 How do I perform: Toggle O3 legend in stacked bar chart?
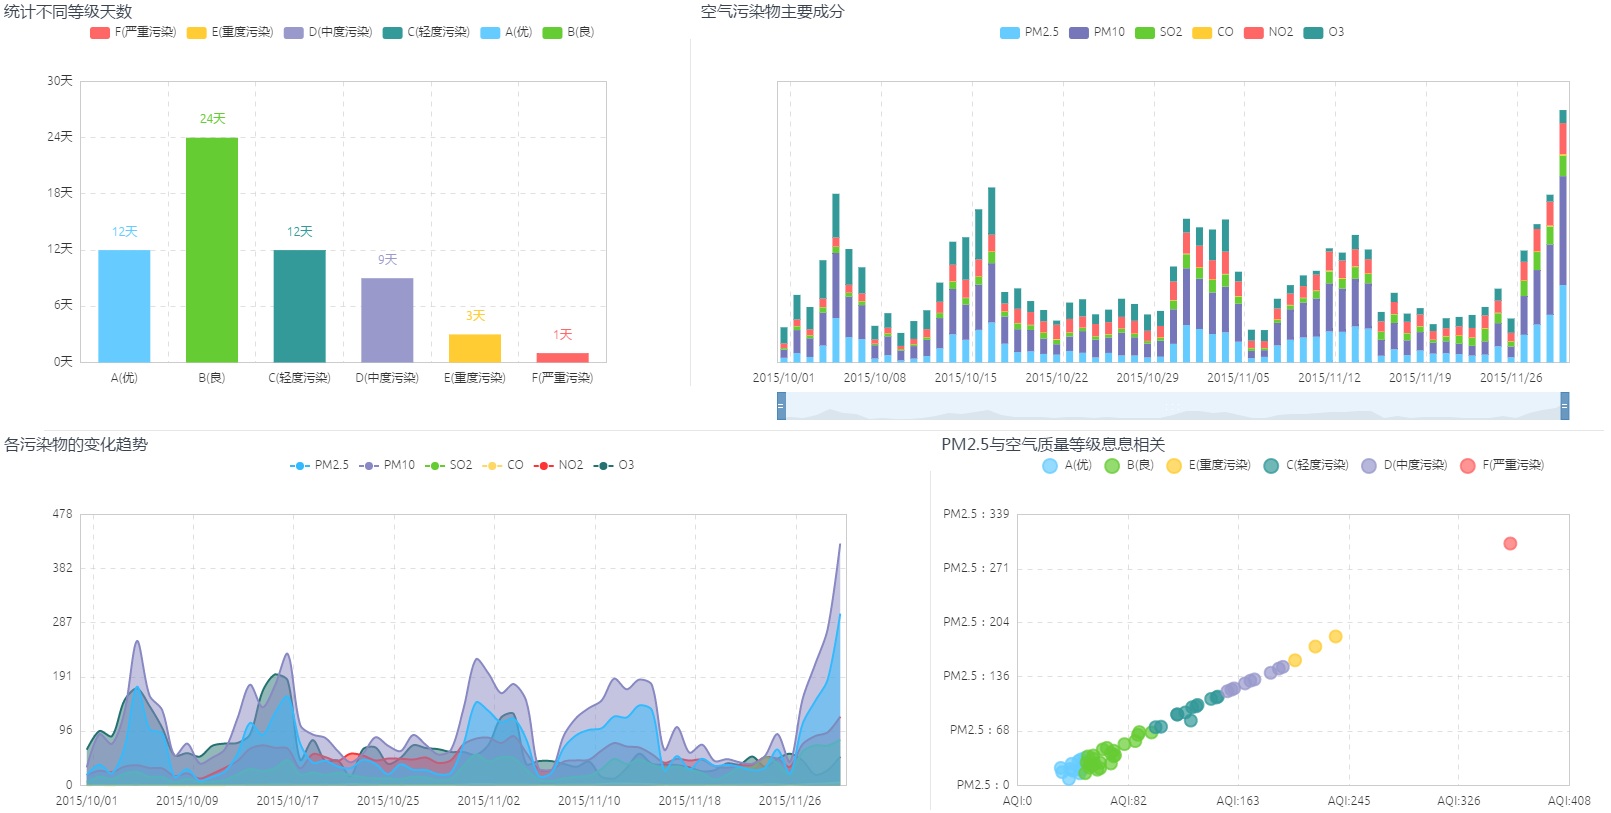(1324, 32)
